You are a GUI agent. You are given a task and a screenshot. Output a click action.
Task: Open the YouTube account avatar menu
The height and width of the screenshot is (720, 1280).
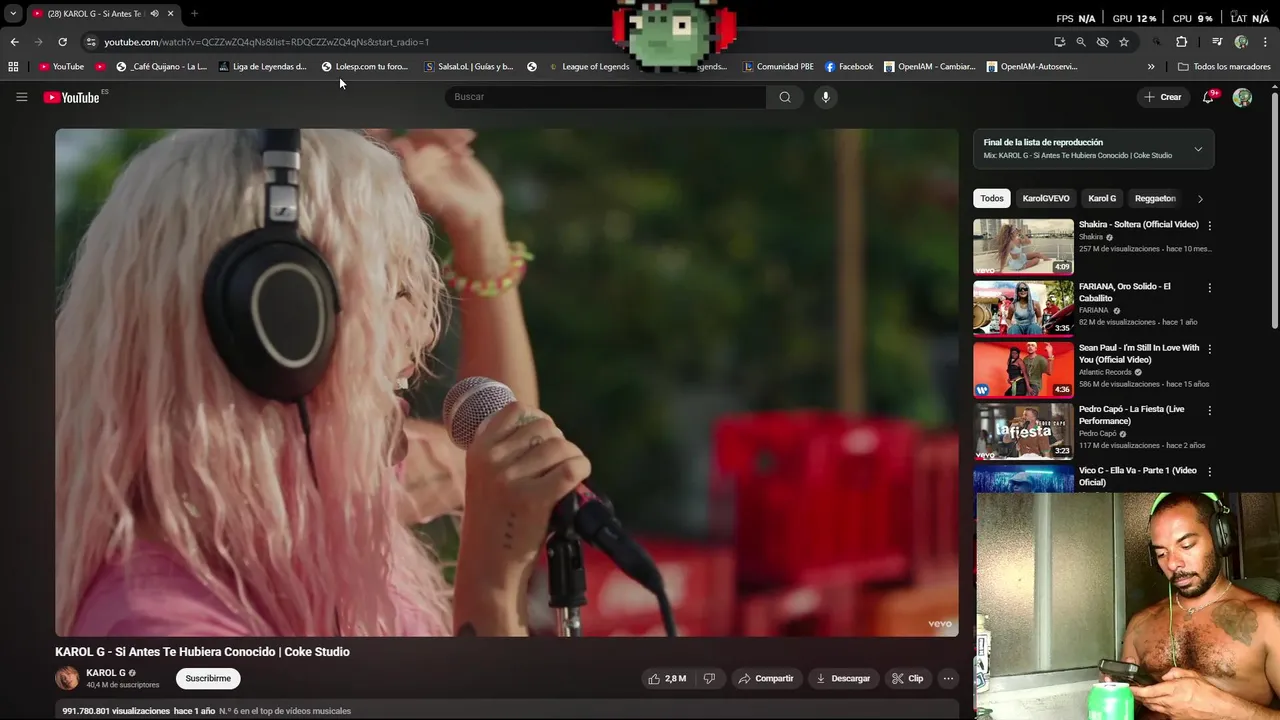1242,97
